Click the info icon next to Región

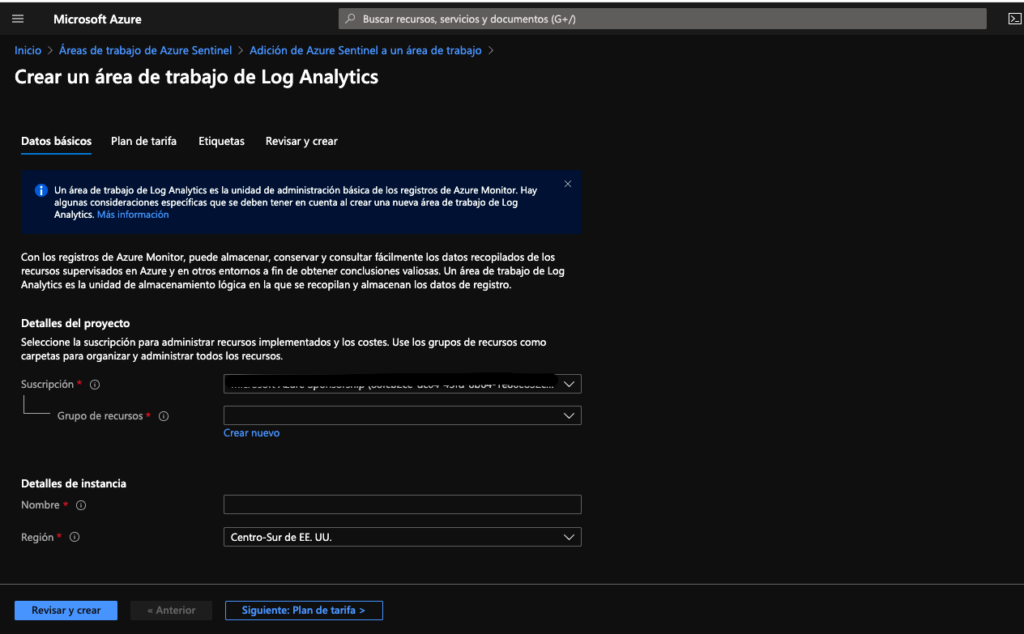(74, 537)
